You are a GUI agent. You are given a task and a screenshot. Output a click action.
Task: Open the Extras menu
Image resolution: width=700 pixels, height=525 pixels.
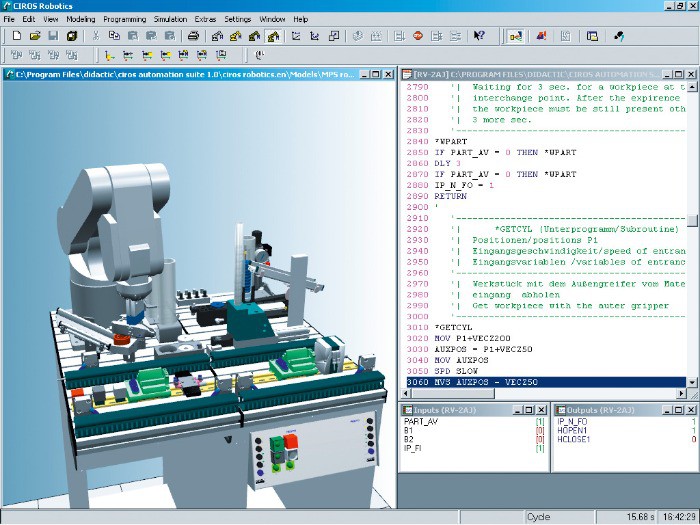click(x=205, y=19)
